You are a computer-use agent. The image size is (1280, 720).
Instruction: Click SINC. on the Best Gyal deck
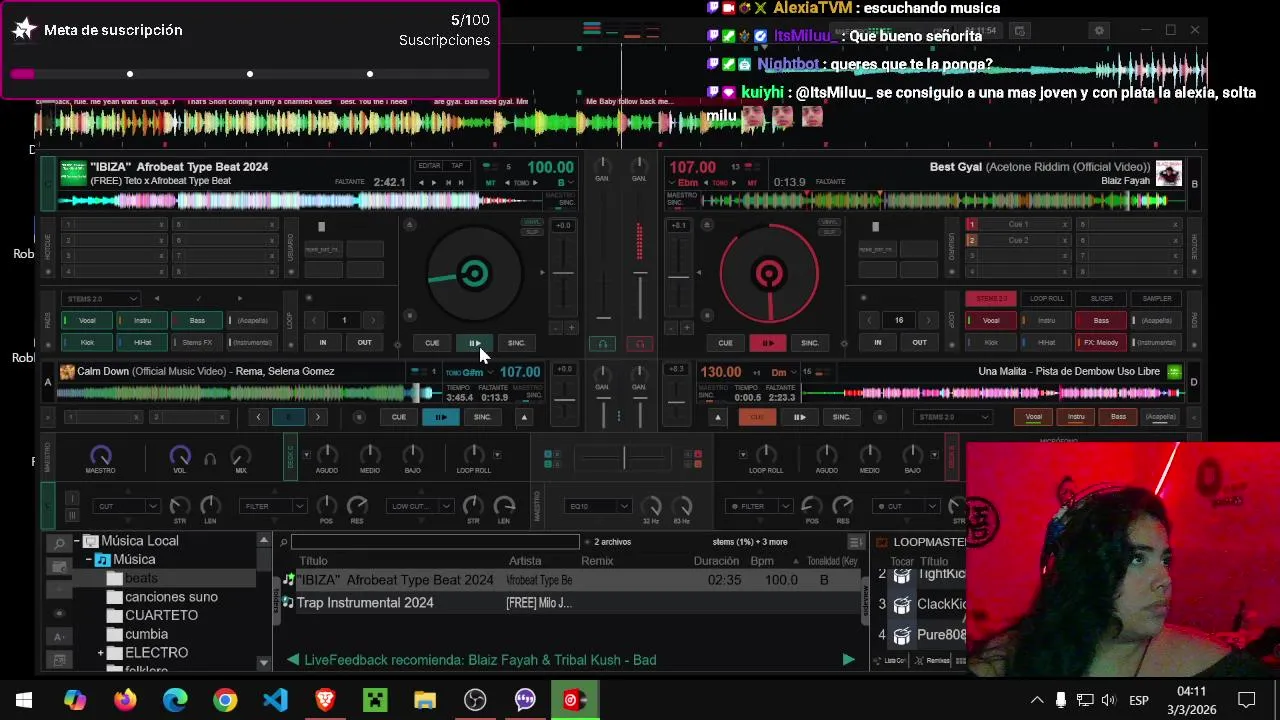[x=810, y=343]
